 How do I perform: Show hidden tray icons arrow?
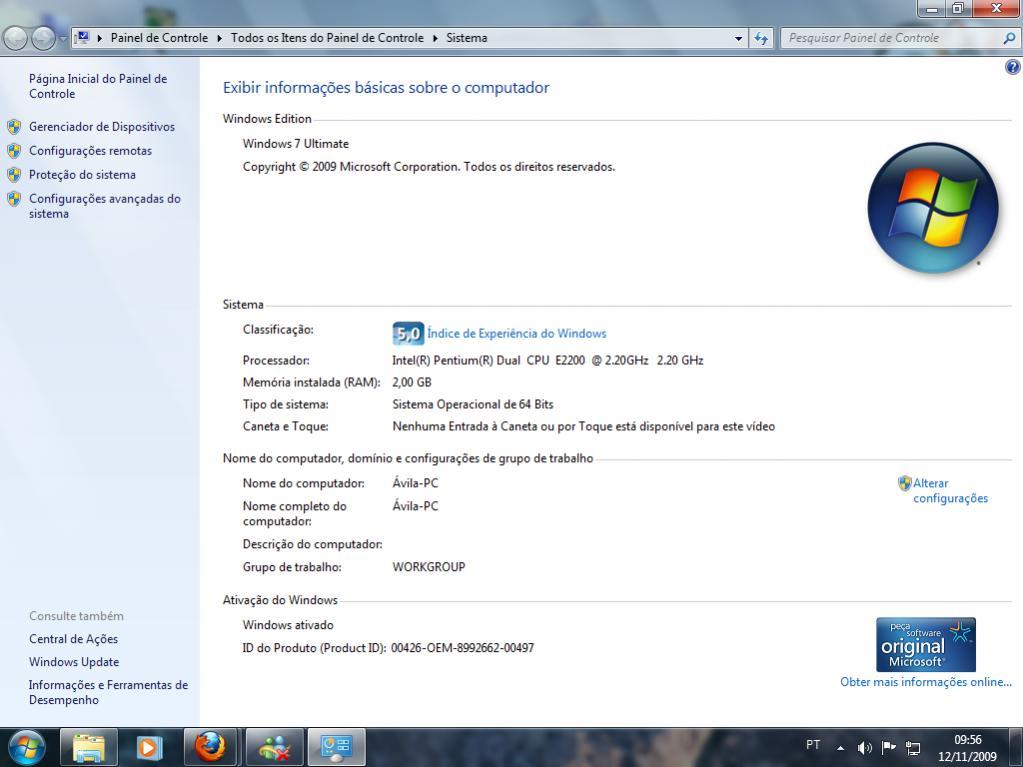(841, 748)
